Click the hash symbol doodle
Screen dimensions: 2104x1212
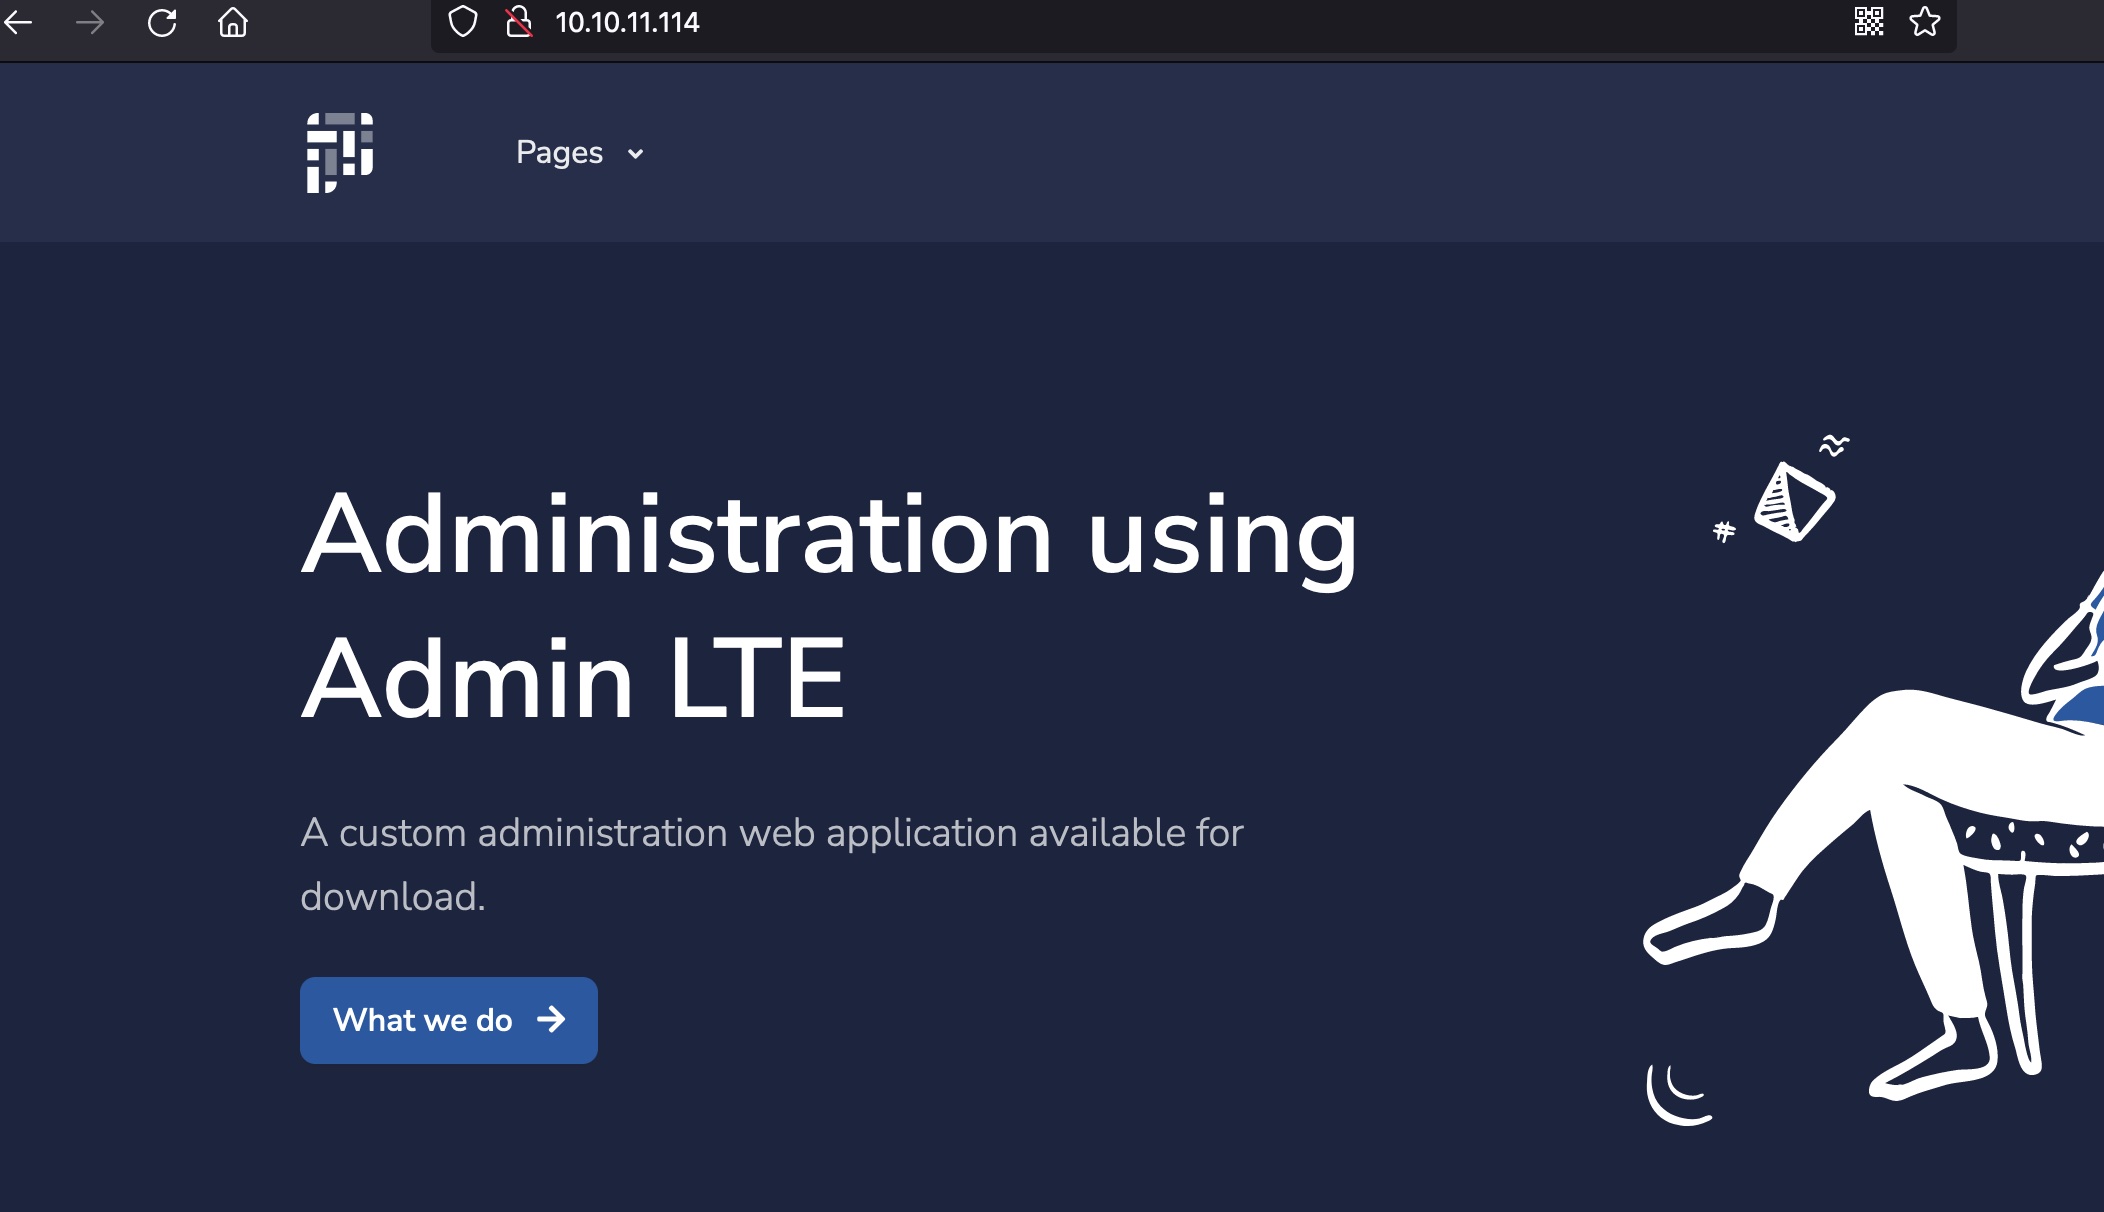pyautogui.click(x=1724, y=531)
